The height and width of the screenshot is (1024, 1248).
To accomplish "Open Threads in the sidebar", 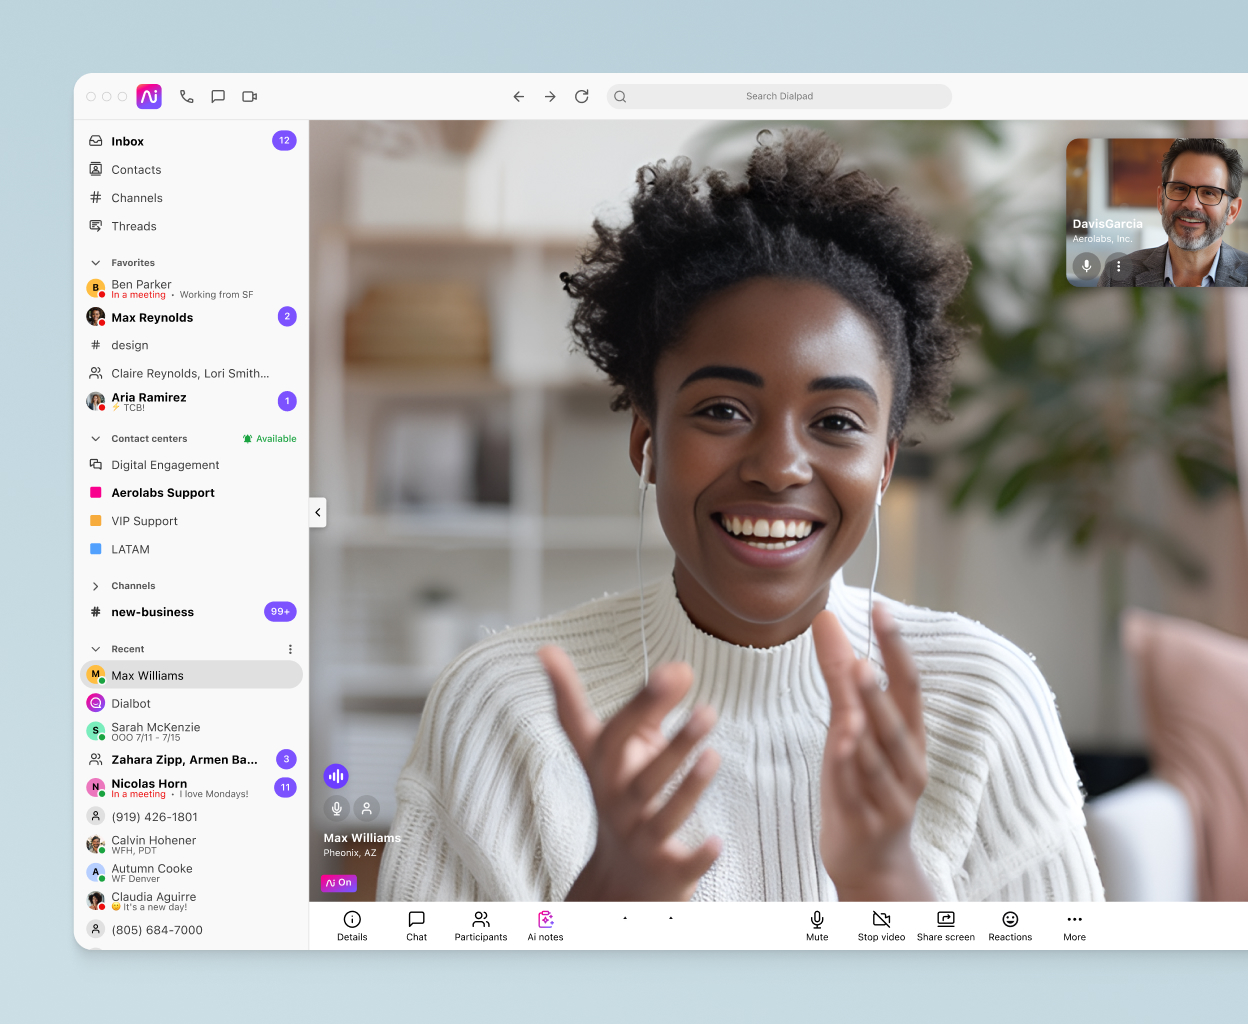I will coord(133,226).
